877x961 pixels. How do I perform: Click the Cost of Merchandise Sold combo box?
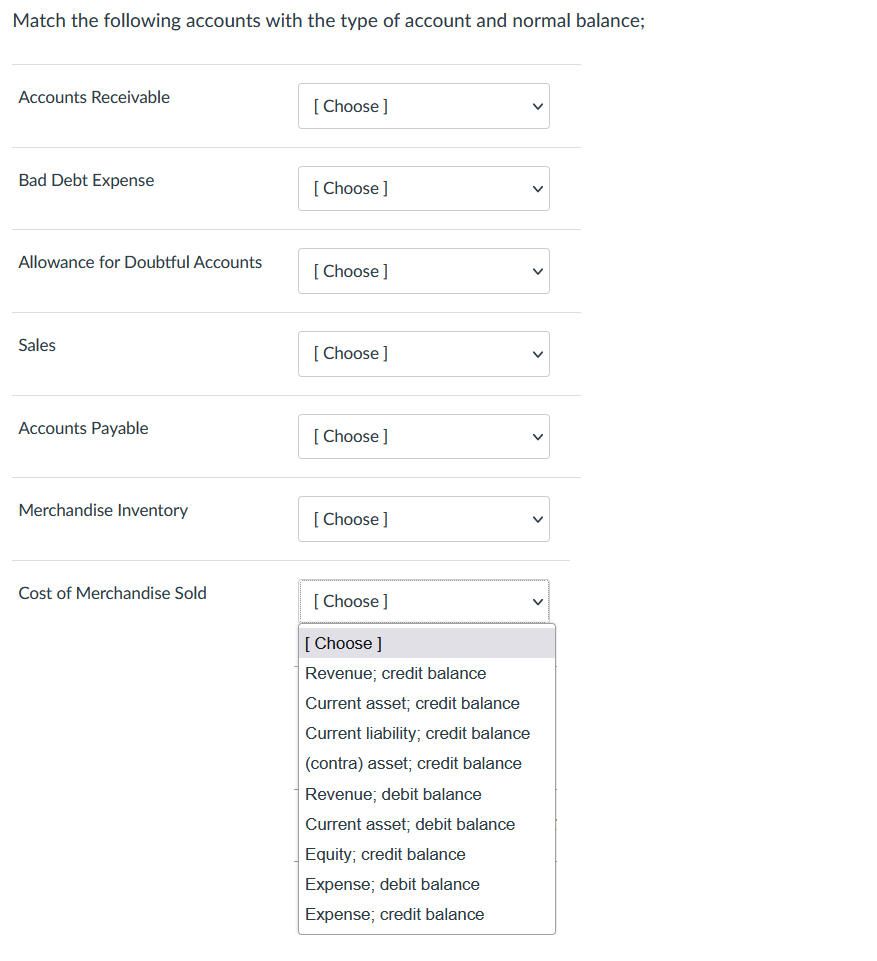tap(423, 601)
